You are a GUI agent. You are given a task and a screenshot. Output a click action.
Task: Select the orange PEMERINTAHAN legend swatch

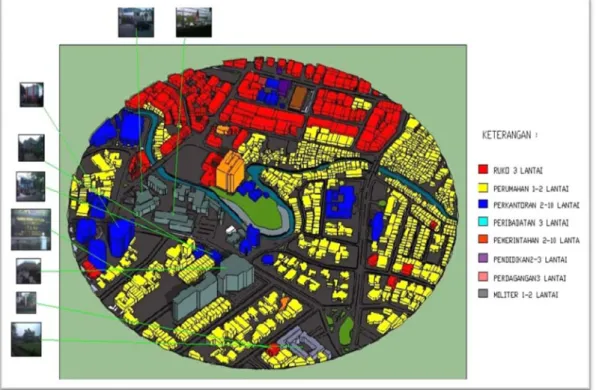coord(483,239)
